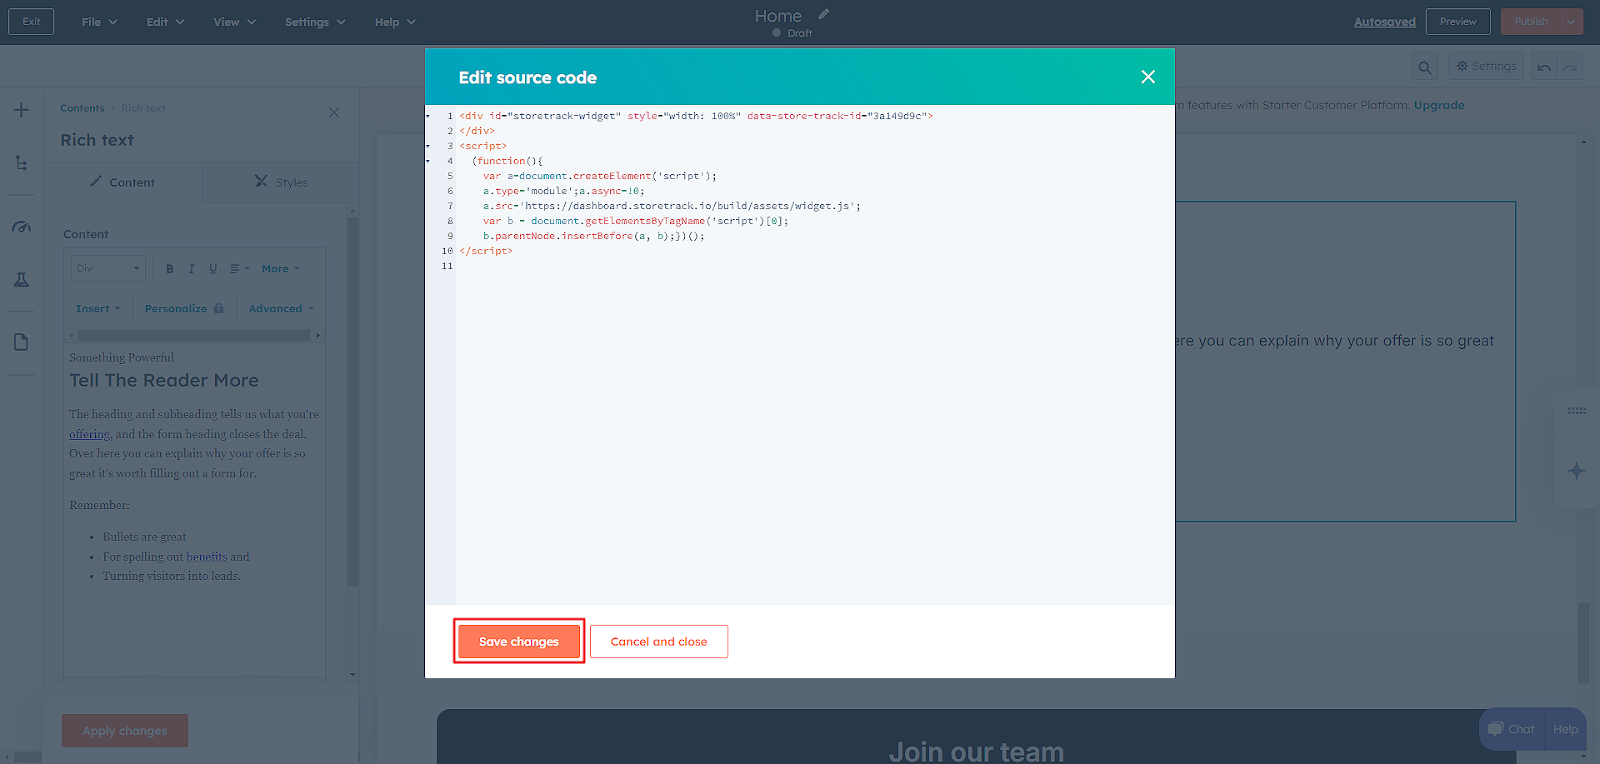
Task: Click the grid dots icon on right edge
Action: [1577, 411]
